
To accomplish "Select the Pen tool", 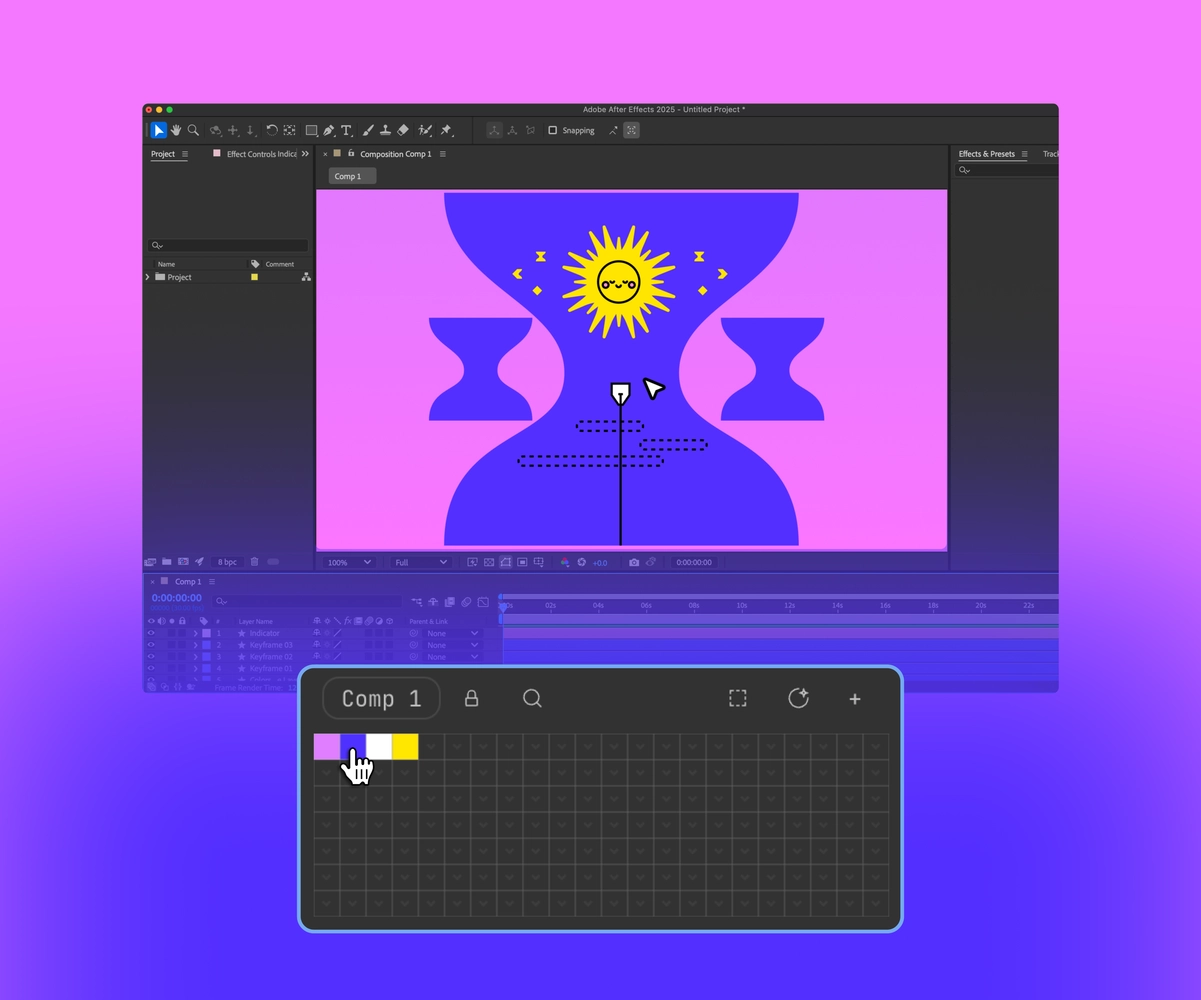I will [329, 130].
